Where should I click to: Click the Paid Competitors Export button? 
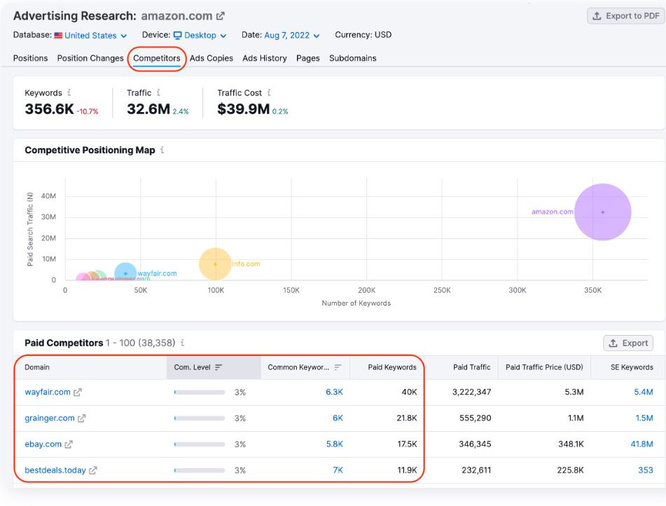pyautogui.click(x=628, y=343)
